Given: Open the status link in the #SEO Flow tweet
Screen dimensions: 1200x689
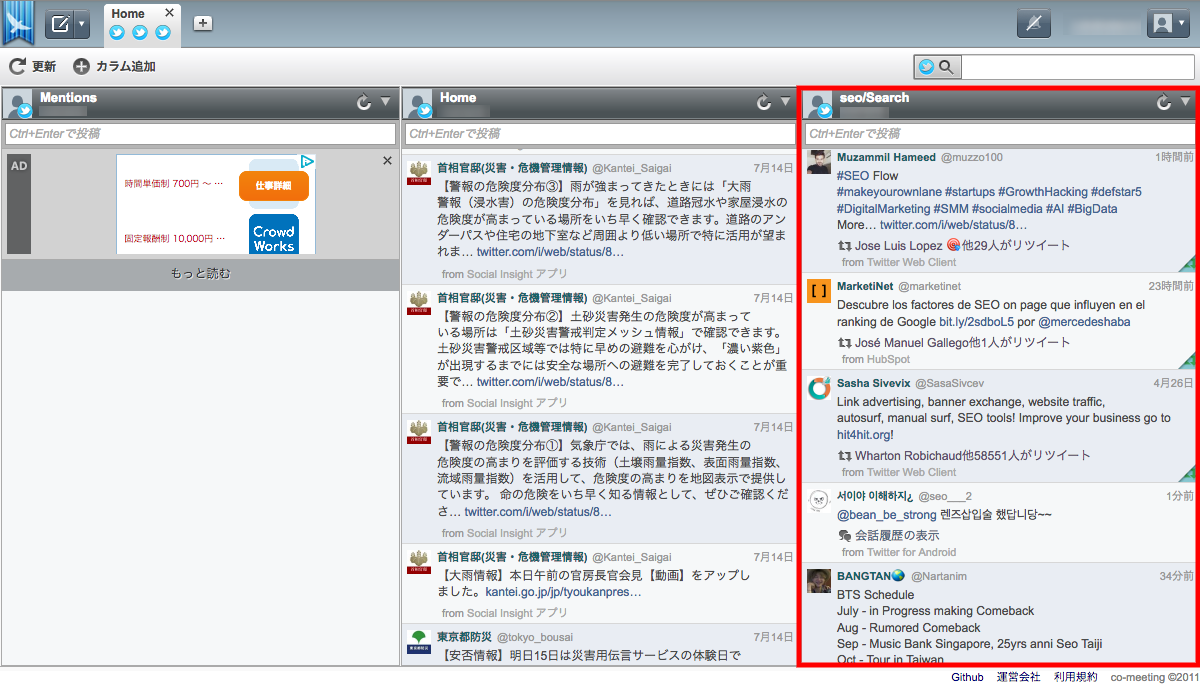Looking at the screenshot, I should pos(954,226).
